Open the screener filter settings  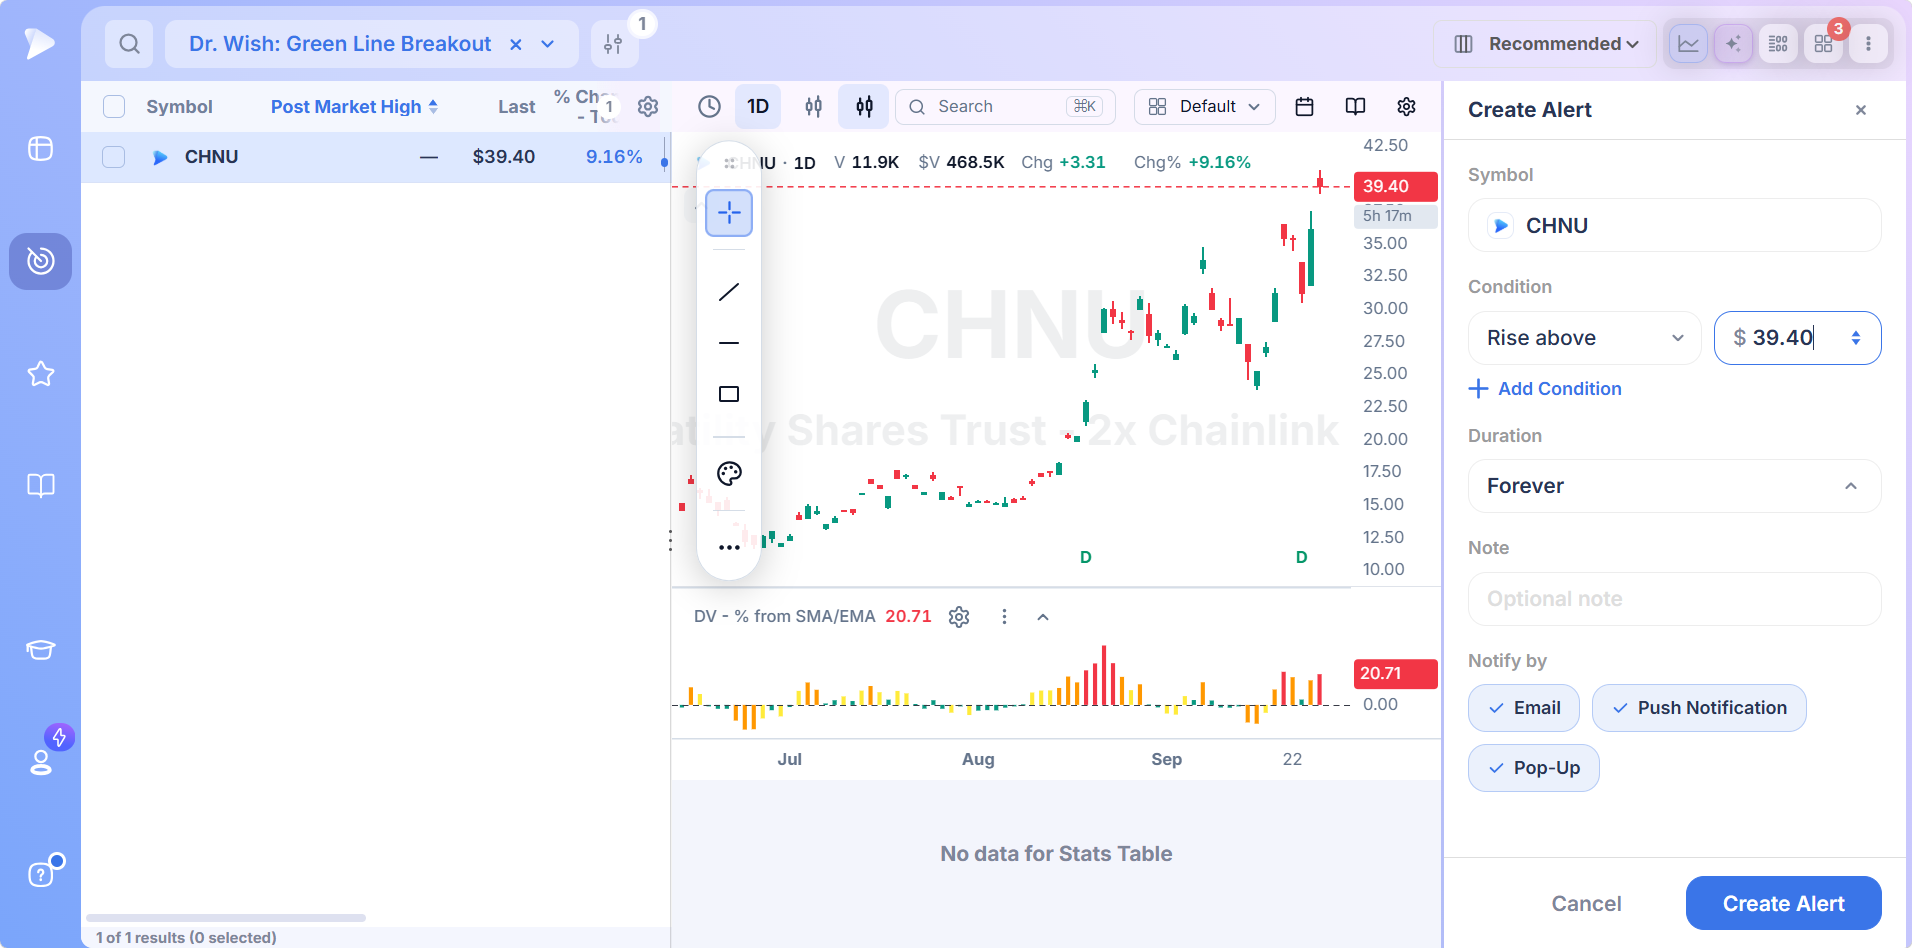614,44
